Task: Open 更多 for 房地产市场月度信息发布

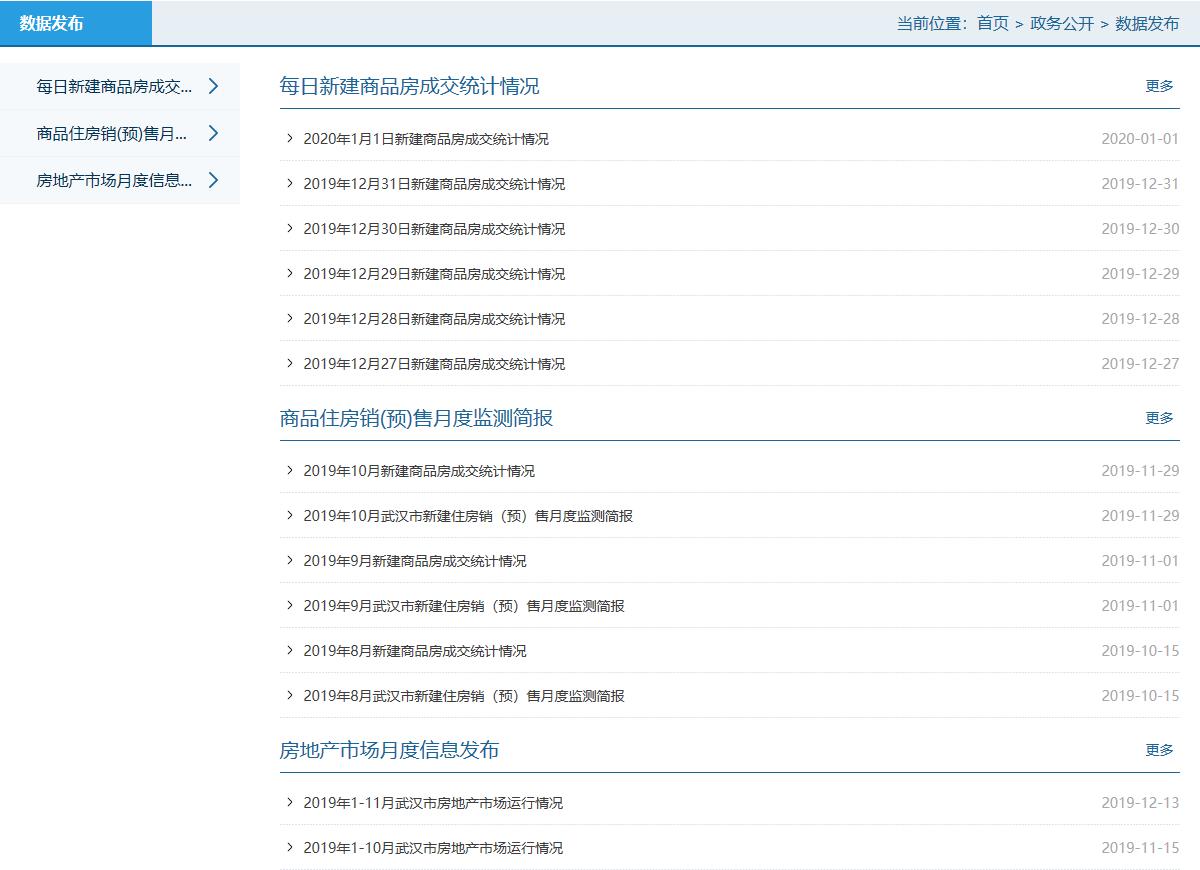Action: pyautogui.click(x=1159, y=750)
